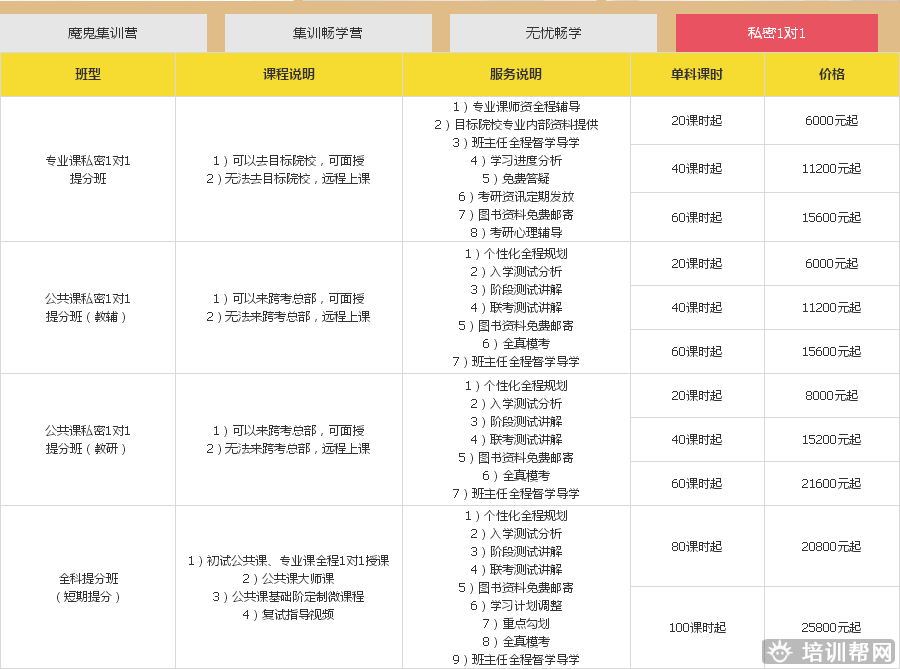Click the 8000元起 price
This screenshot has width=900, height=669.
point(831,396)
